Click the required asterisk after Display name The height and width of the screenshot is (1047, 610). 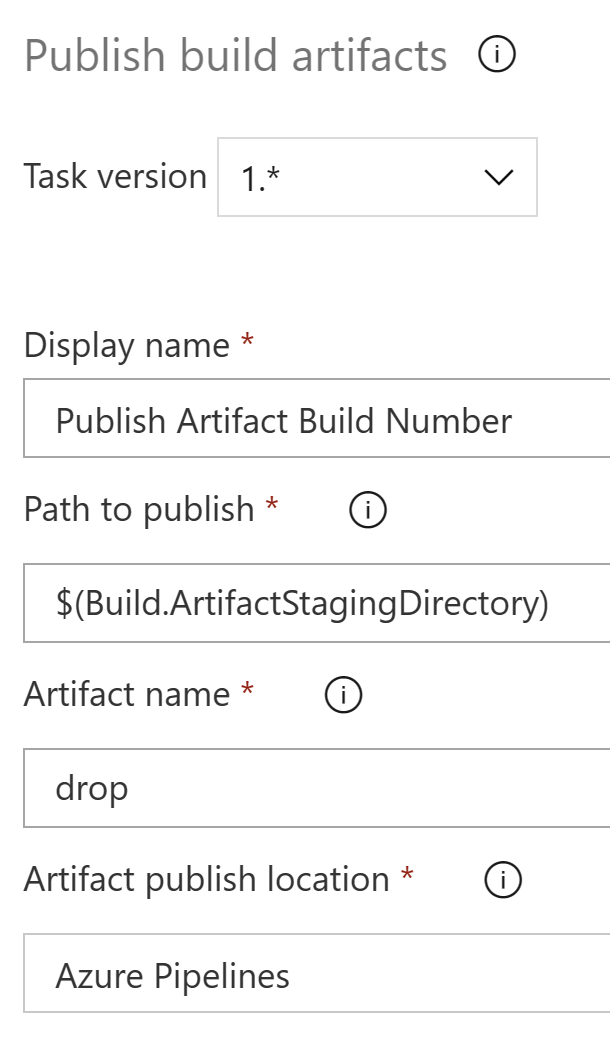(x=248, y=340)
